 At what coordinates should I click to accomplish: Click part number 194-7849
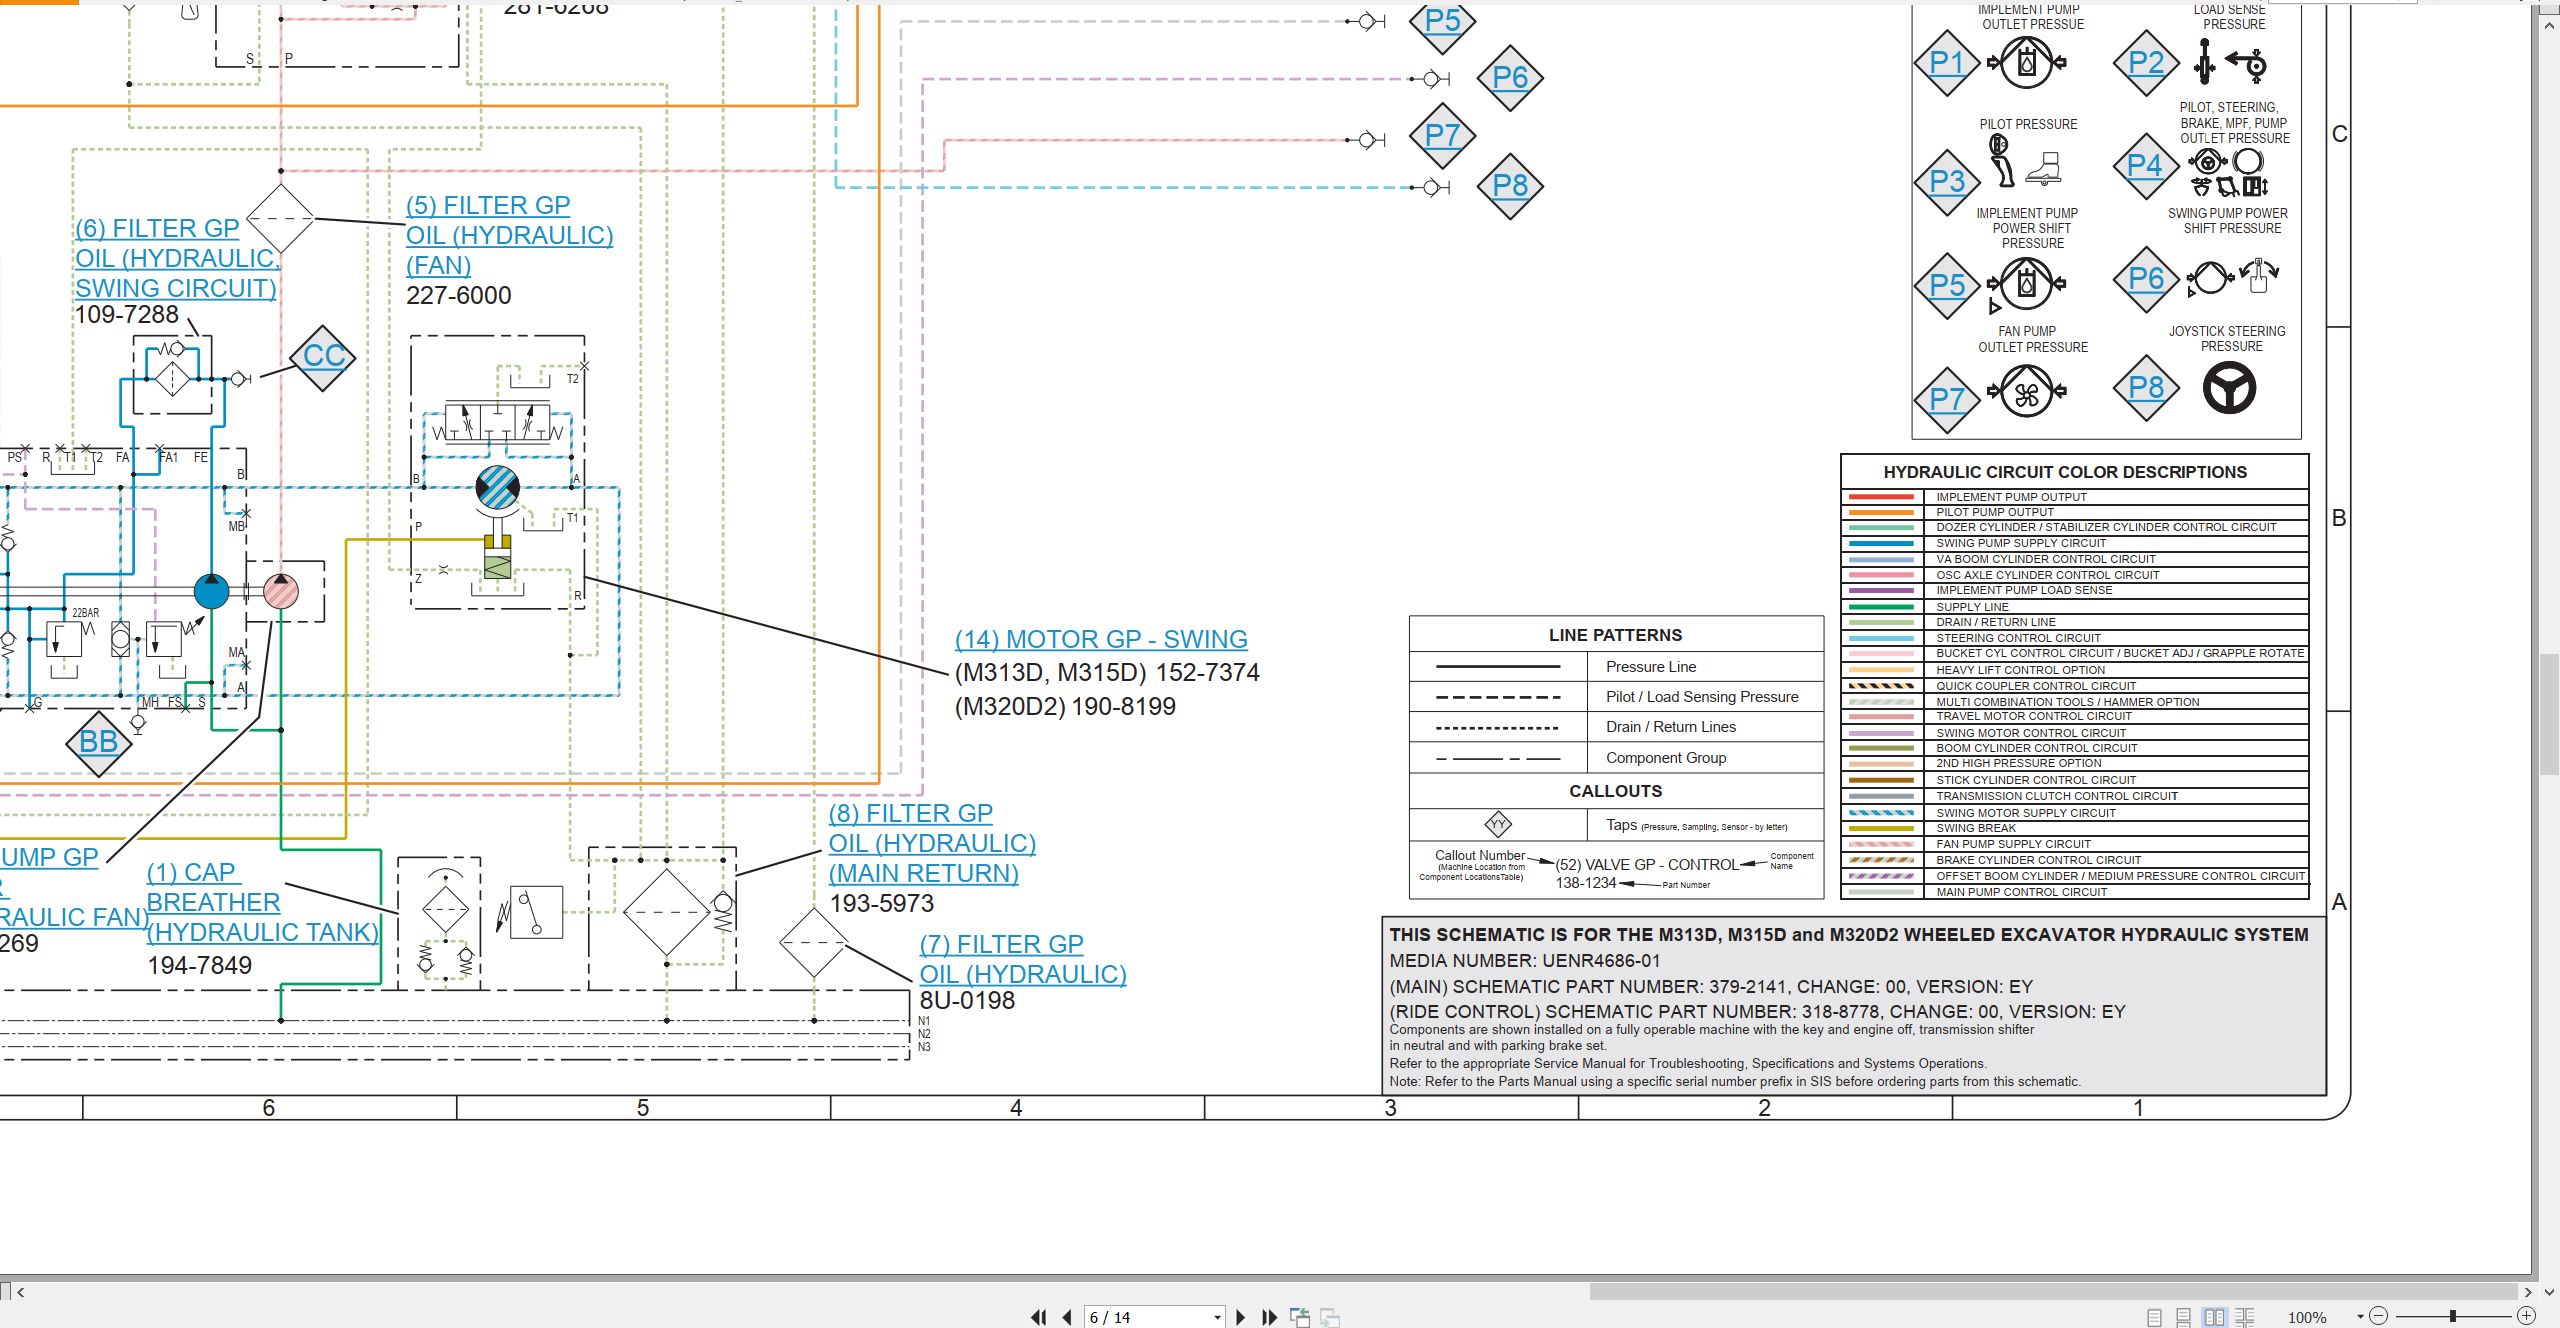(200, 966)
